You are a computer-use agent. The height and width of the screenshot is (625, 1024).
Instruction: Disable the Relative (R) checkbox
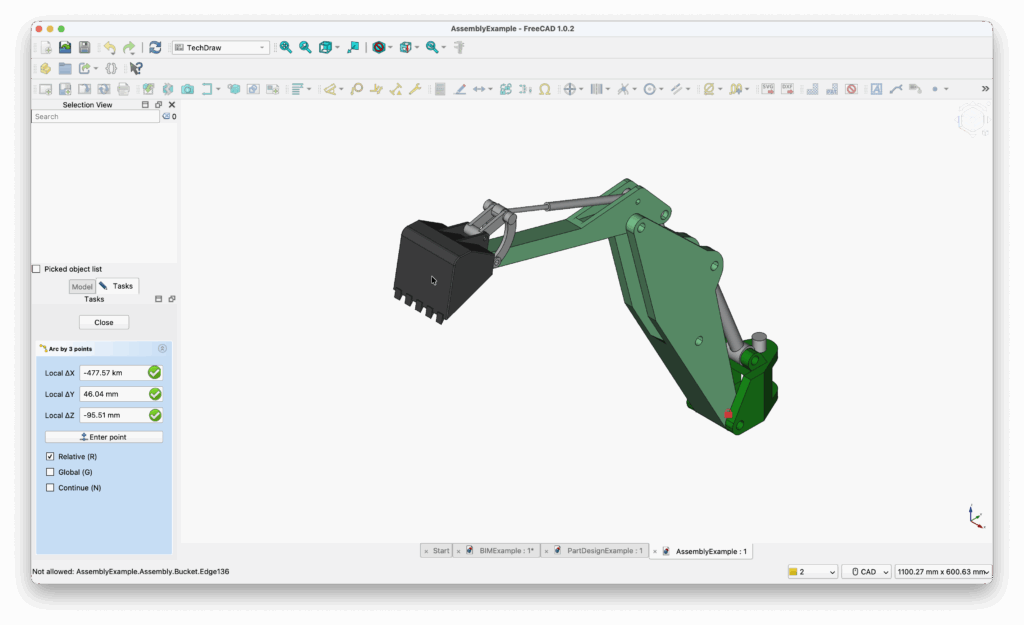pyautogui.click(x=50, y=456)
